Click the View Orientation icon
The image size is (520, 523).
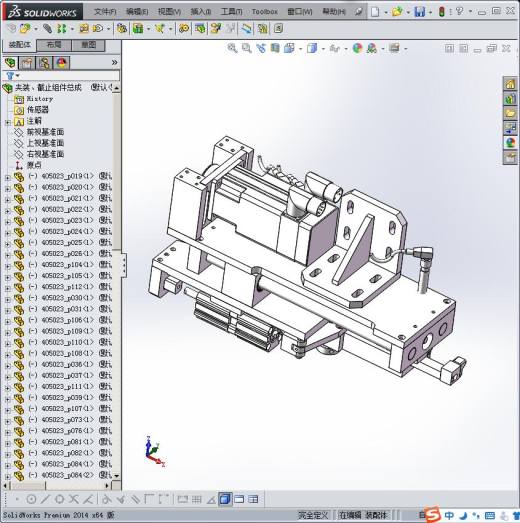(x=289, y=48)
